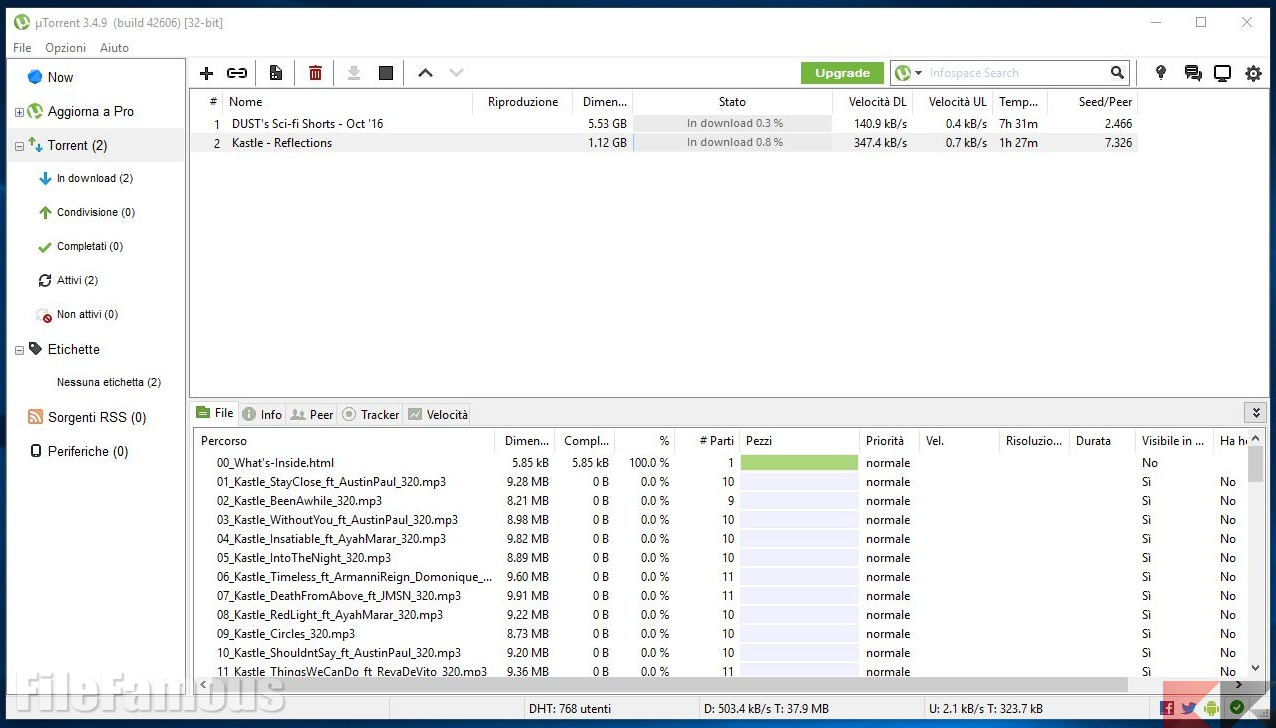
Task: Sort torrents by the Stato column header
Action: coord(732,102)
